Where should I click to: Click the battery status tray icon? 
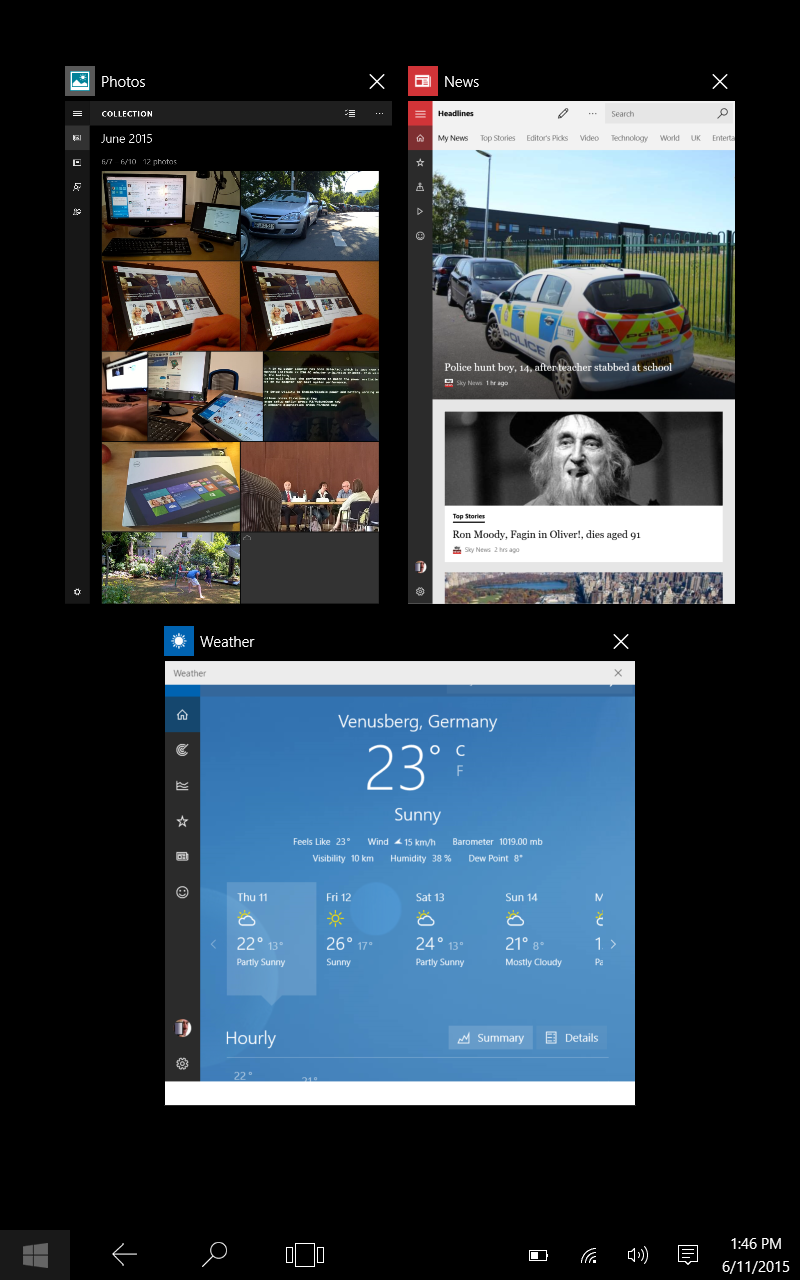539,1255
